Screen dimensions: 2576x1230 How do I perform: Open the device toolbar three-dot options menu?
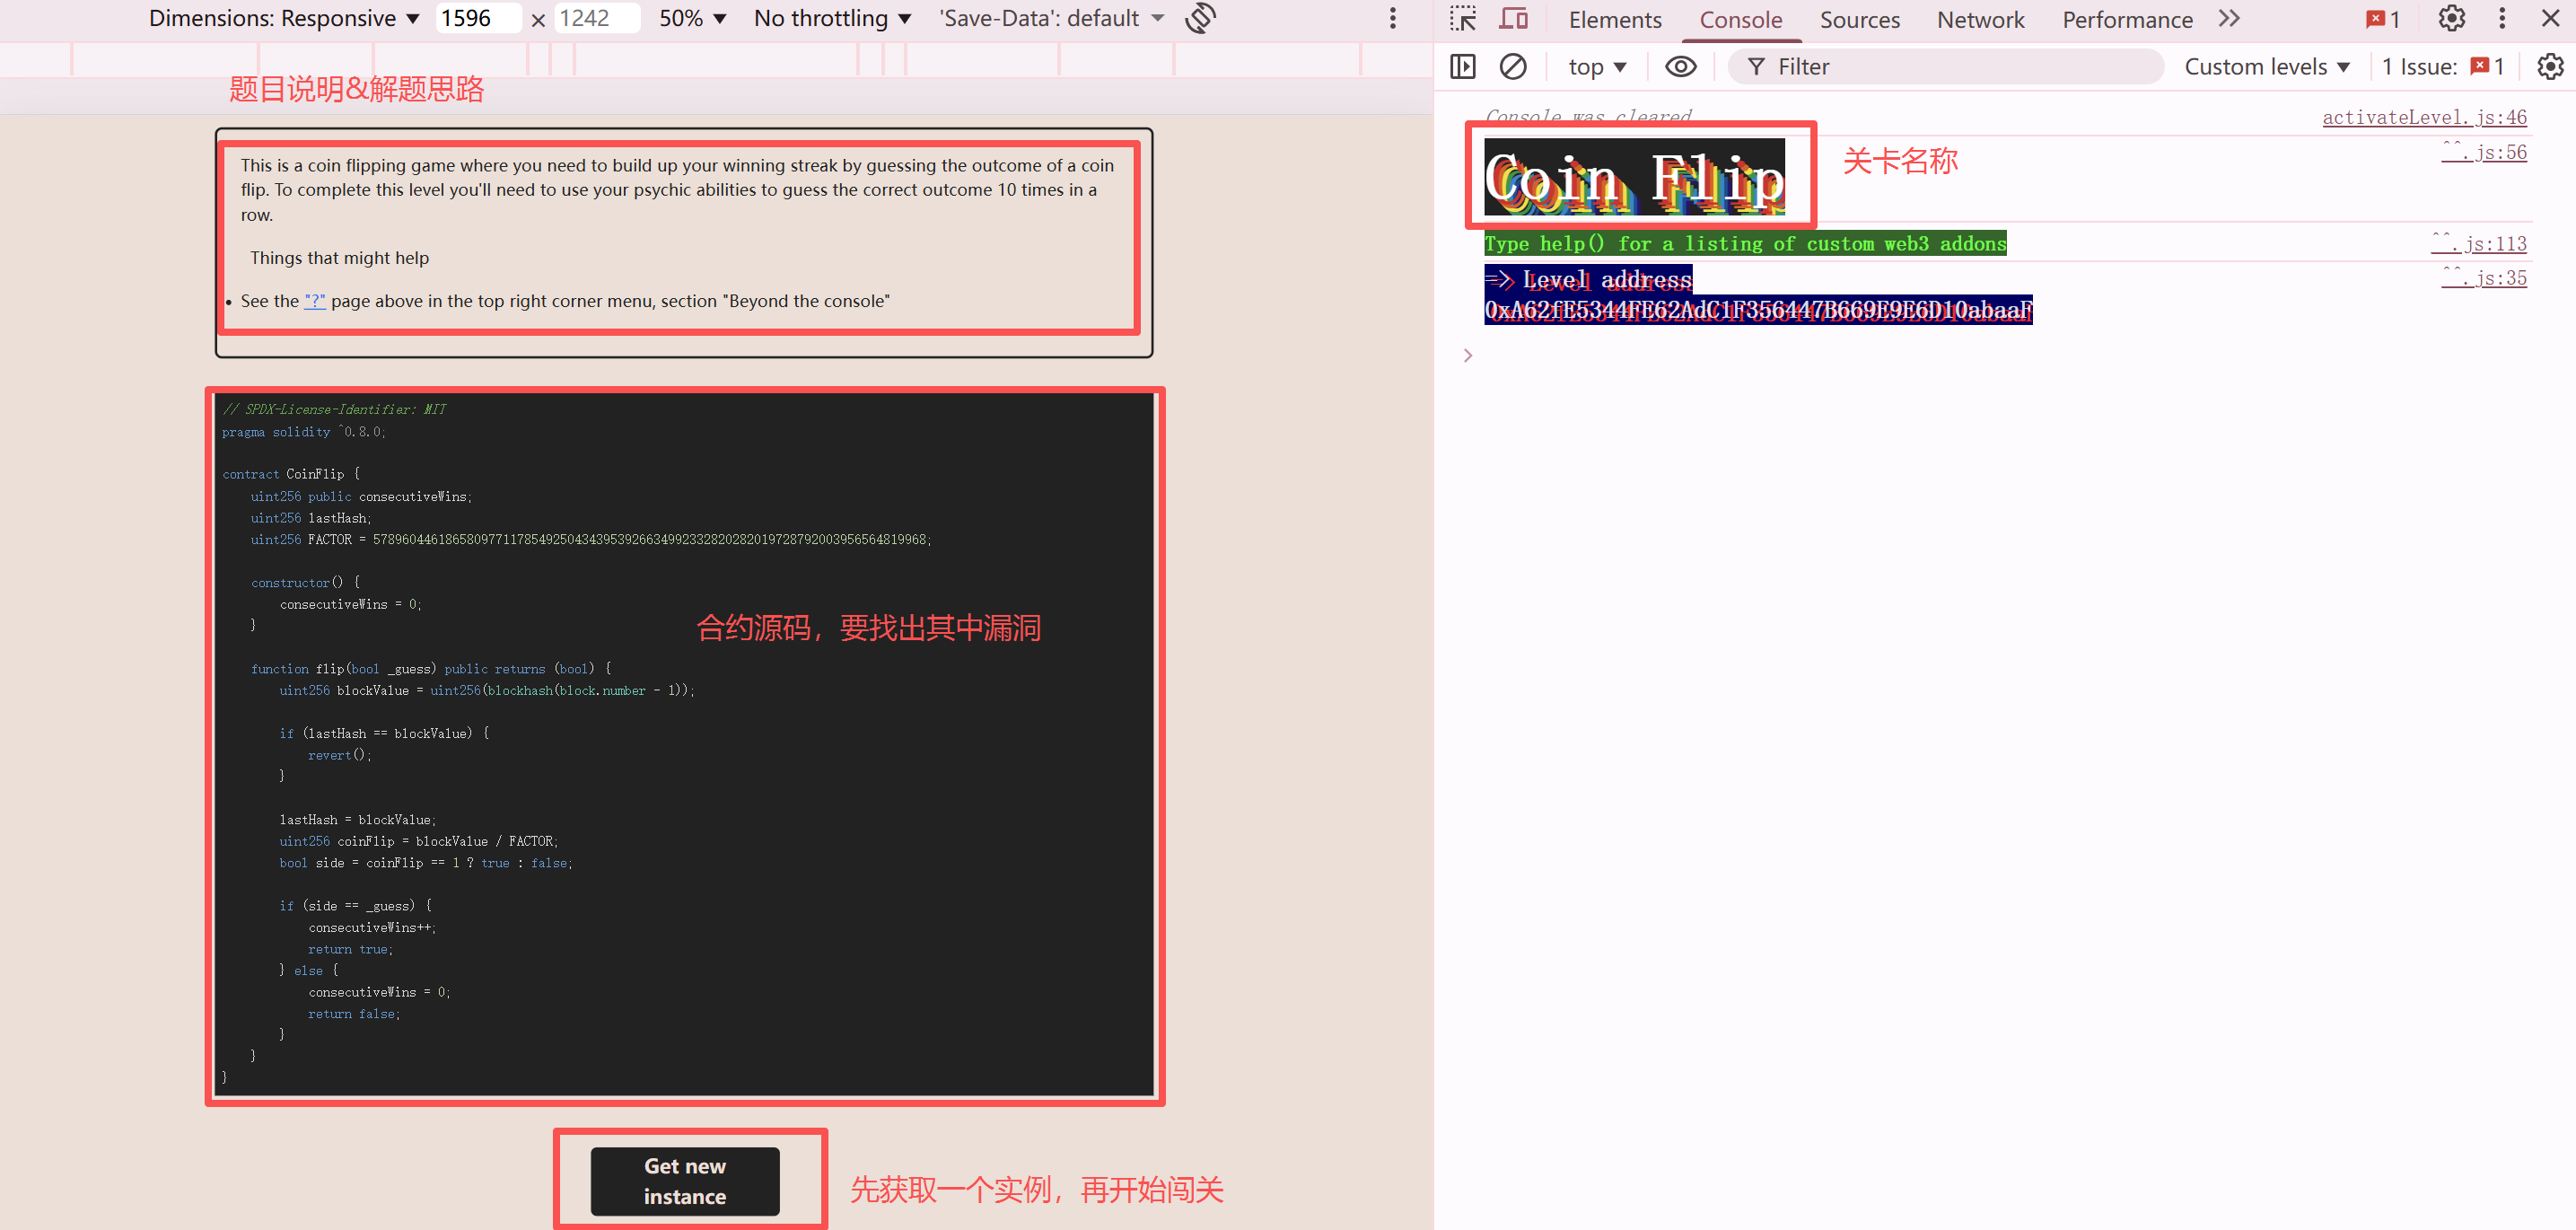[x=1392, y=18]
